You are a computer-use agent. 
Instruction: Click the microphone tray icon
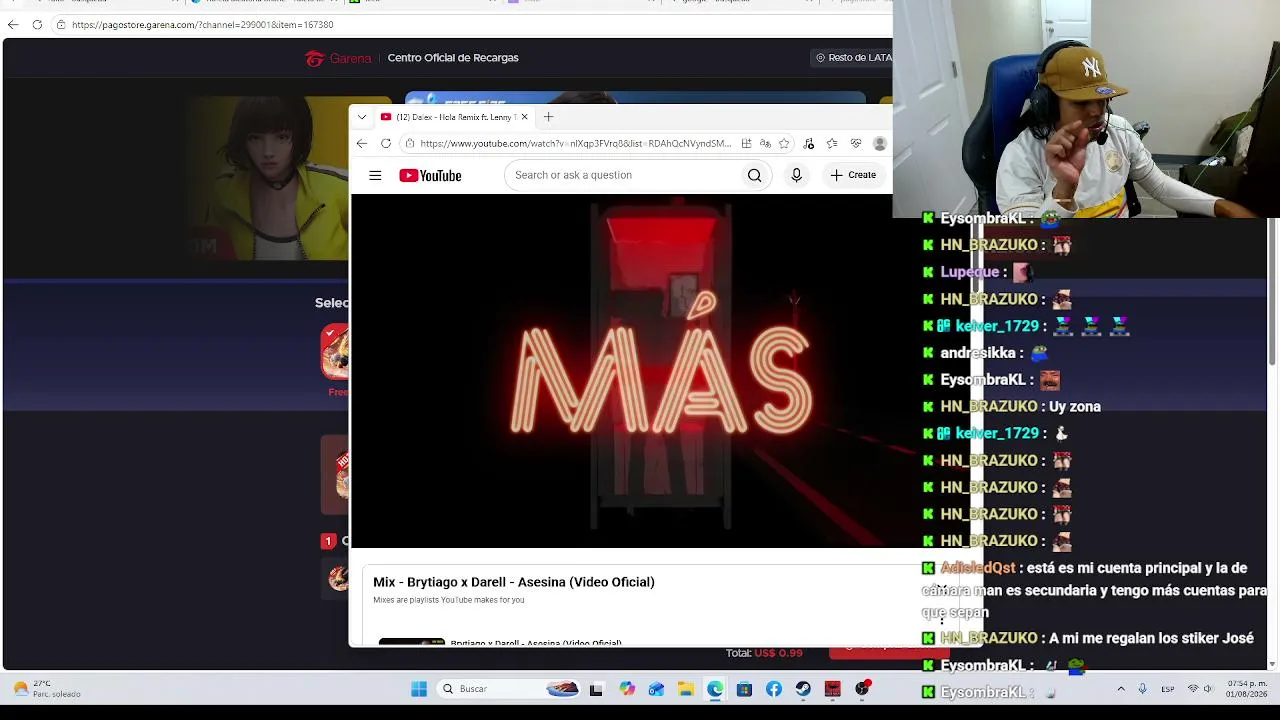[1142, 689]
